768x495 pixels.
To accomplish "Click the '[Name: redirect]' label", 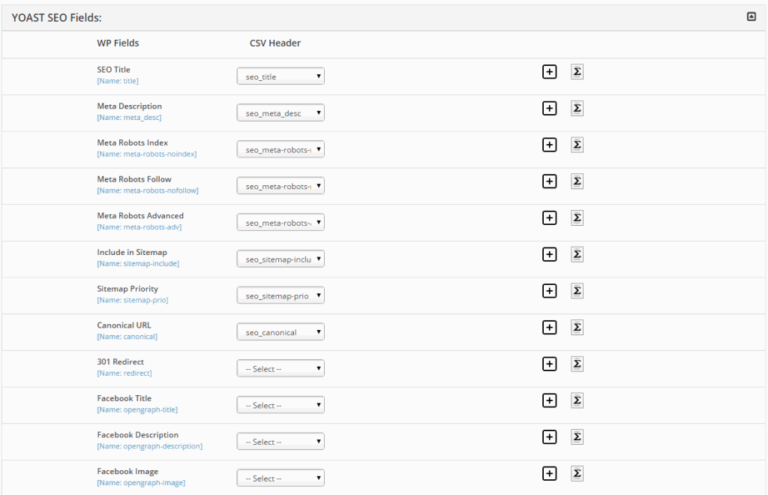I will (124, 373).
